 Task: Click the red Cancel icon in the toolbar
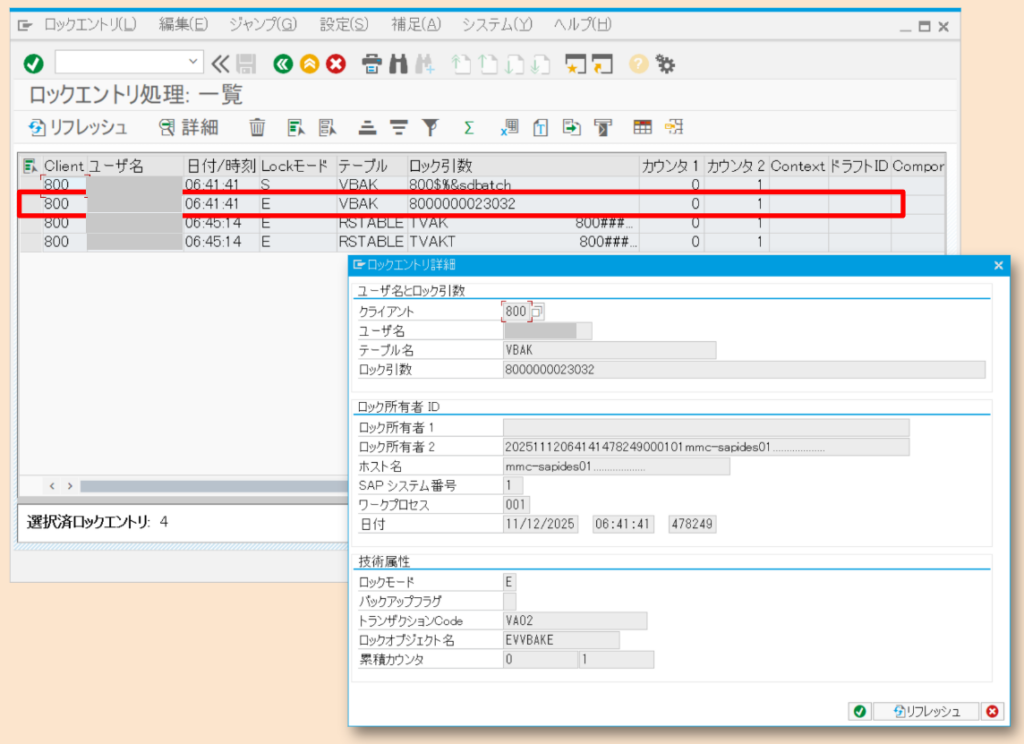coord(336,63)
